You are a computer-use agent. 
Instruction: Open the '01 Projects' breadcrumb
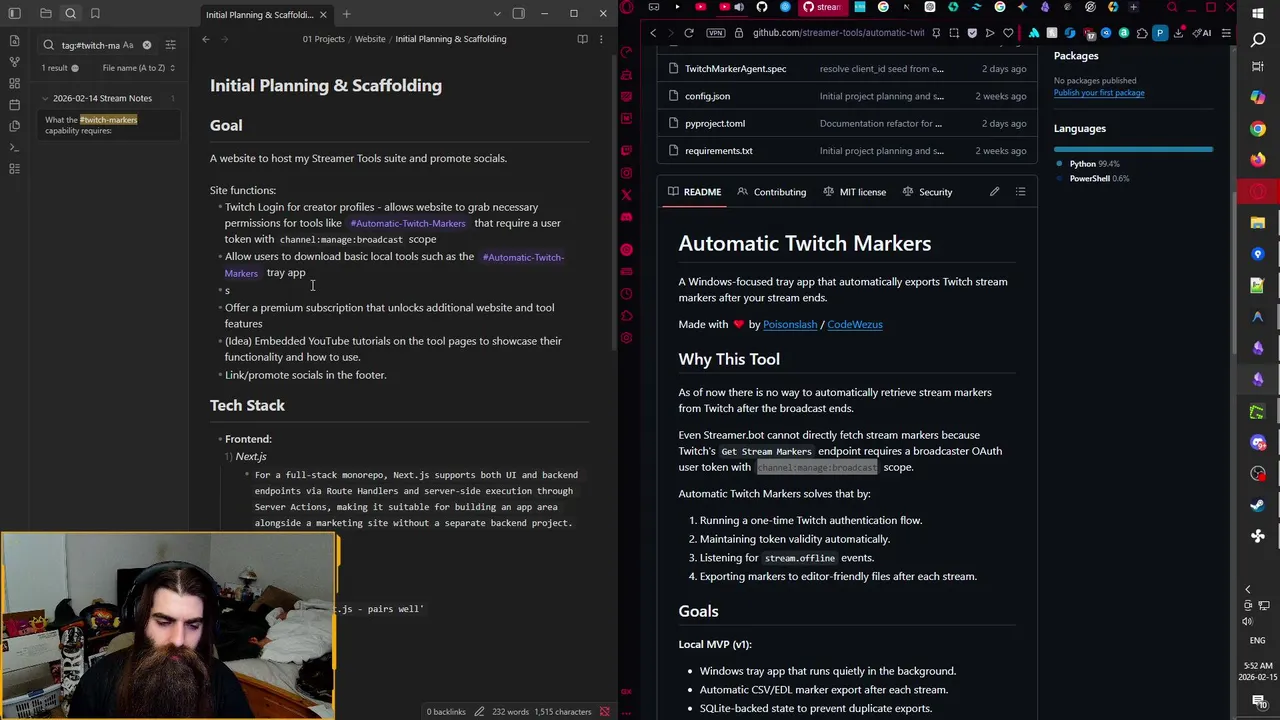[x=324, y=39]
